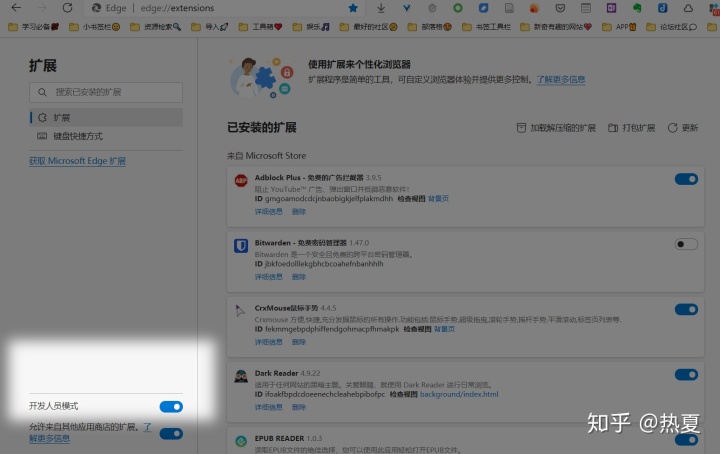Click 删除 to remove CrxMouse
This screenshot has width=720, height=454.
click(298, 342)
